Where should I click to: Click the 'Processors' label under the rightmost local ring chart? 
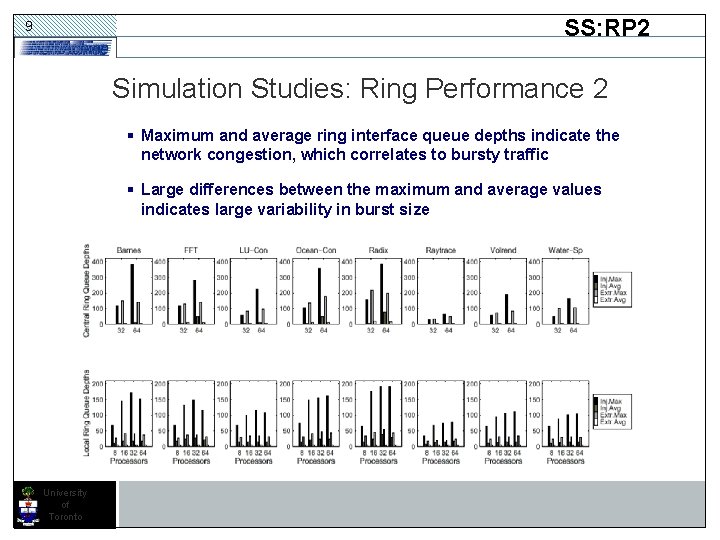[566, 461]
